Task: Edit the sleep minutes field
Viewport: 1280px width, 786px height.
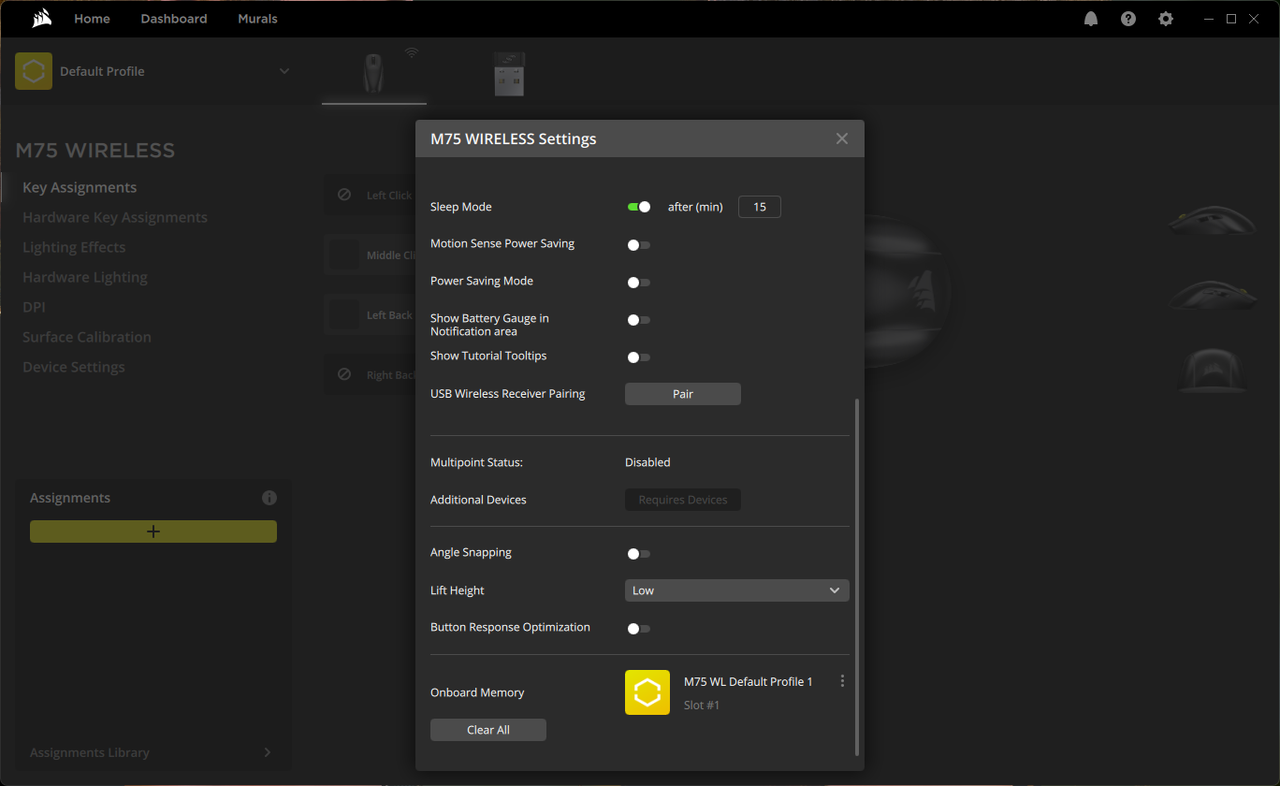Action: (x=759, y=207)
